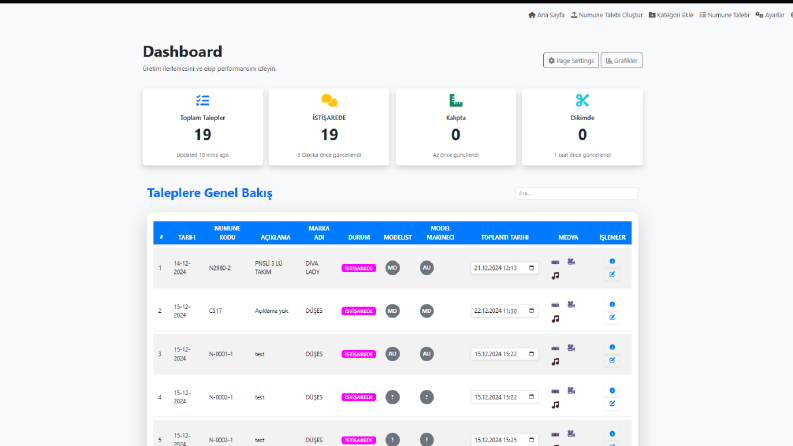This screenshot has width=793, height=446.
Task: Play music note media in row 4
Action: (x=555, y=405)
